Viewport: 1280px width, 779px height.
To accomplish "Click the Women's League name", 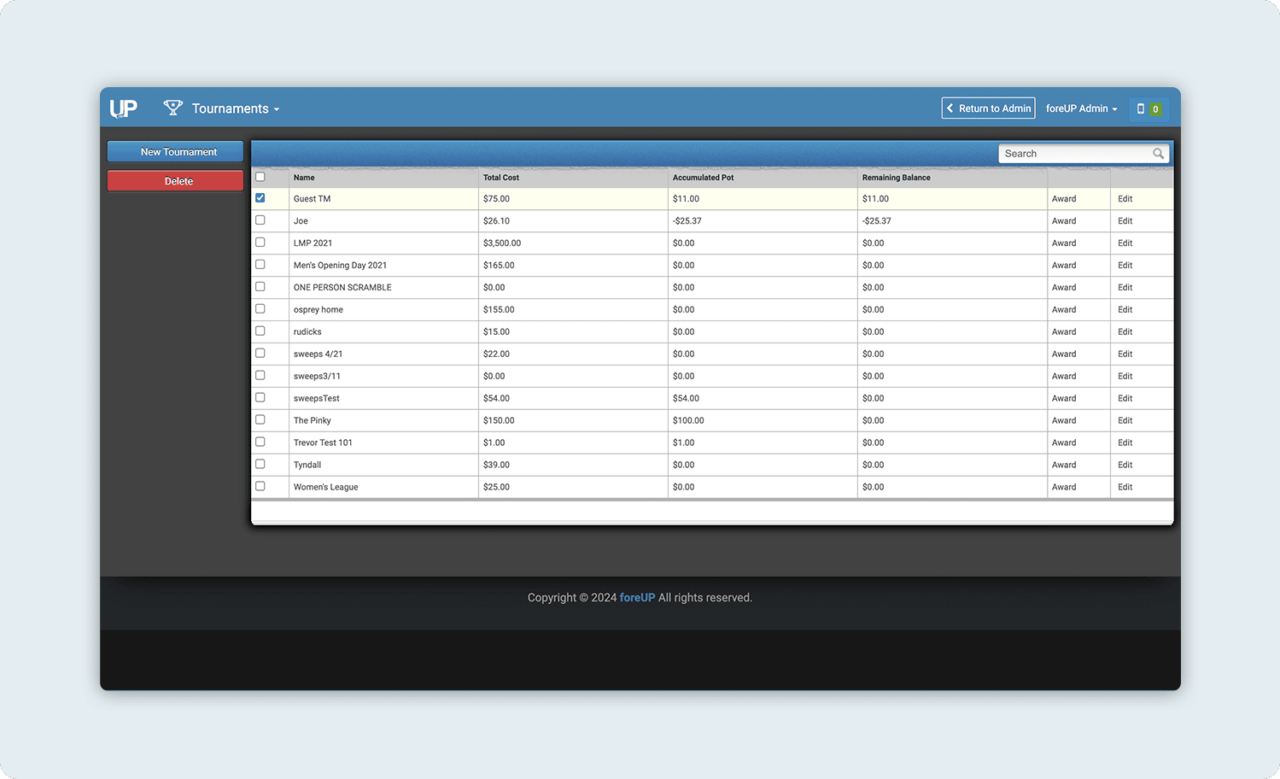I will 325,487.
